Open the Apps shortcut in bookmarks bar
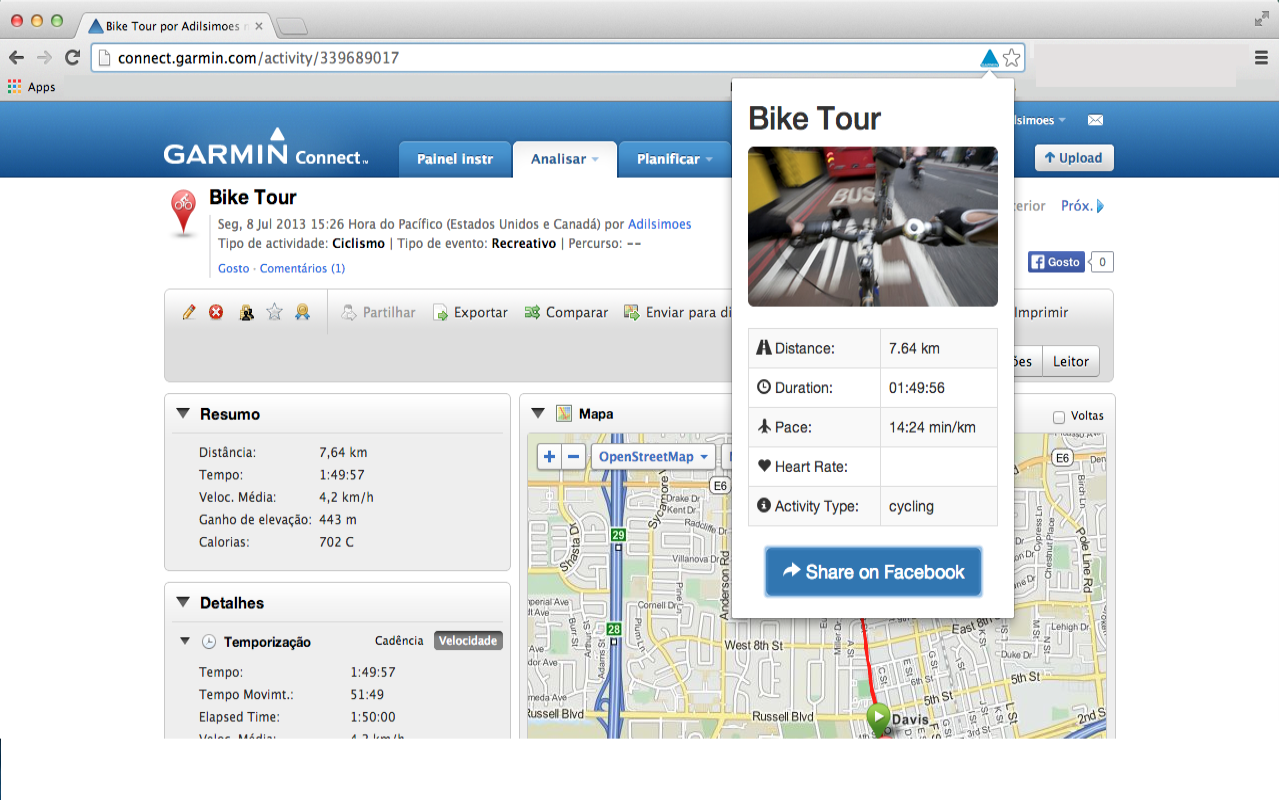1280x800 pixels. tap(32, 87)
